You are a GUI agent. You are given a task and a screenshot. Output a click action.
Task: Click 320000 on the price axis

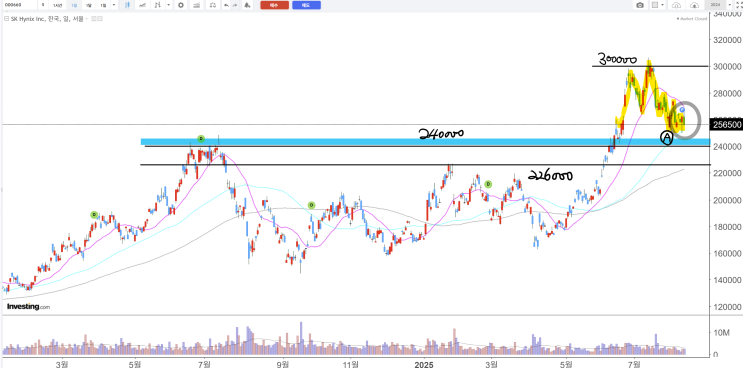[x=727, y=40]
